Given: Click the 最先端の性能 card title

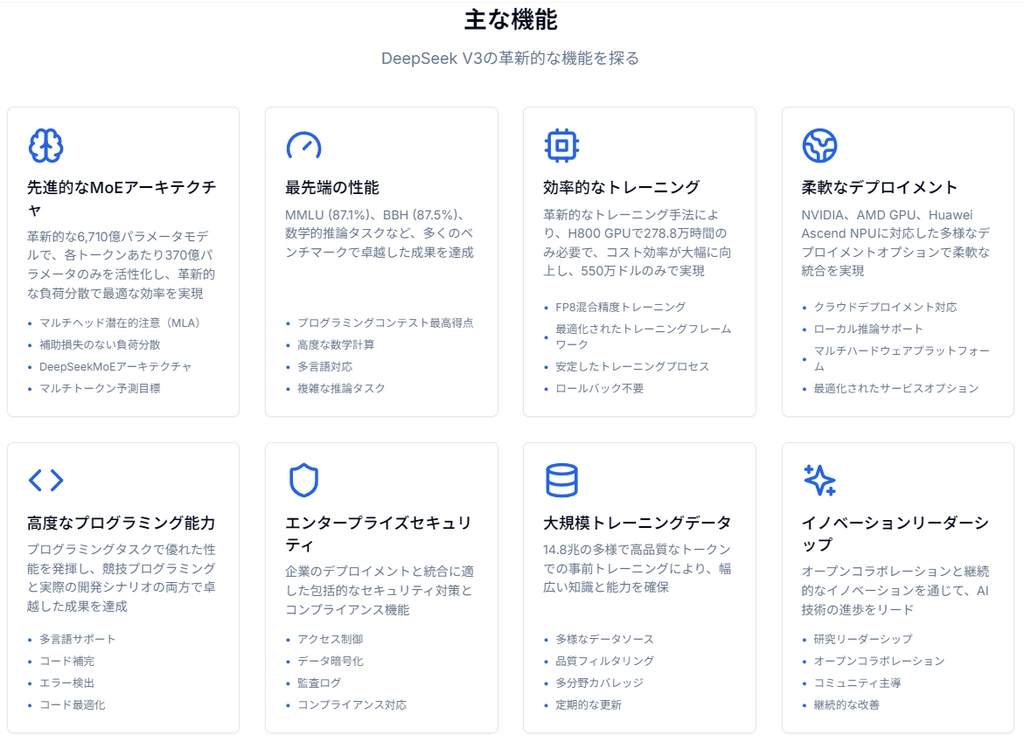Looking at the screenshot, I should 332,187.
